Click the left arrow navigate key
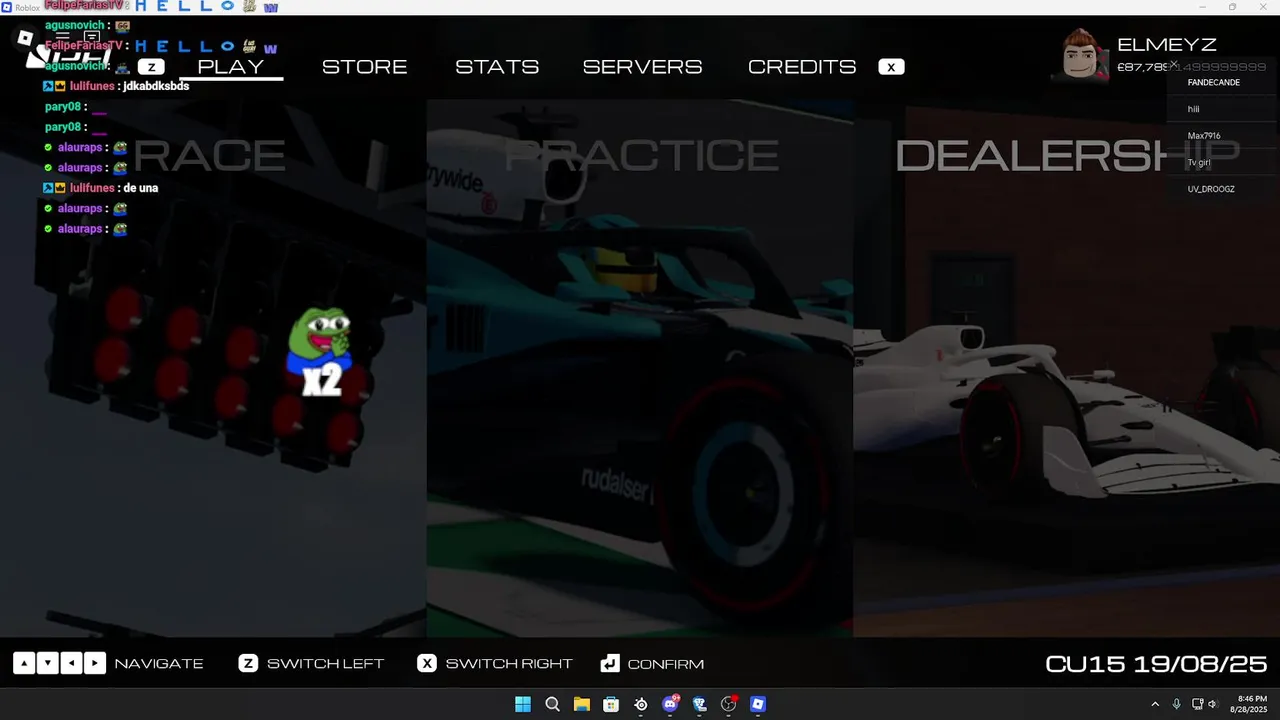Screen dimensions: 1280x720 click(x=71, y=663)
